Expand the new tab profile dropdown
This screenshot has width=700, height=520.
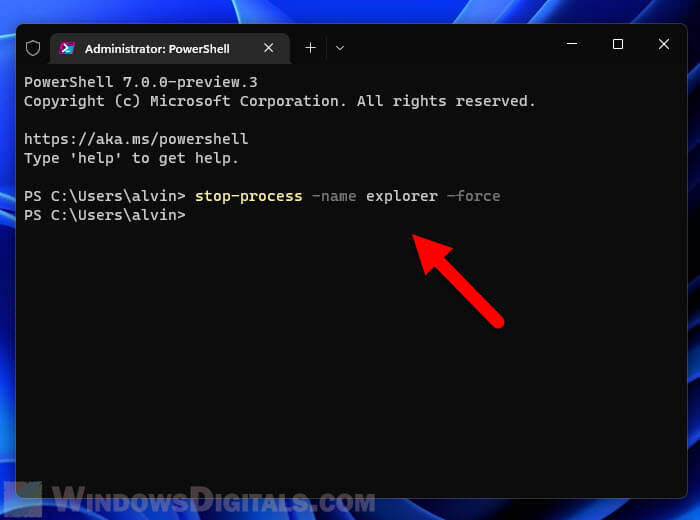340,48
